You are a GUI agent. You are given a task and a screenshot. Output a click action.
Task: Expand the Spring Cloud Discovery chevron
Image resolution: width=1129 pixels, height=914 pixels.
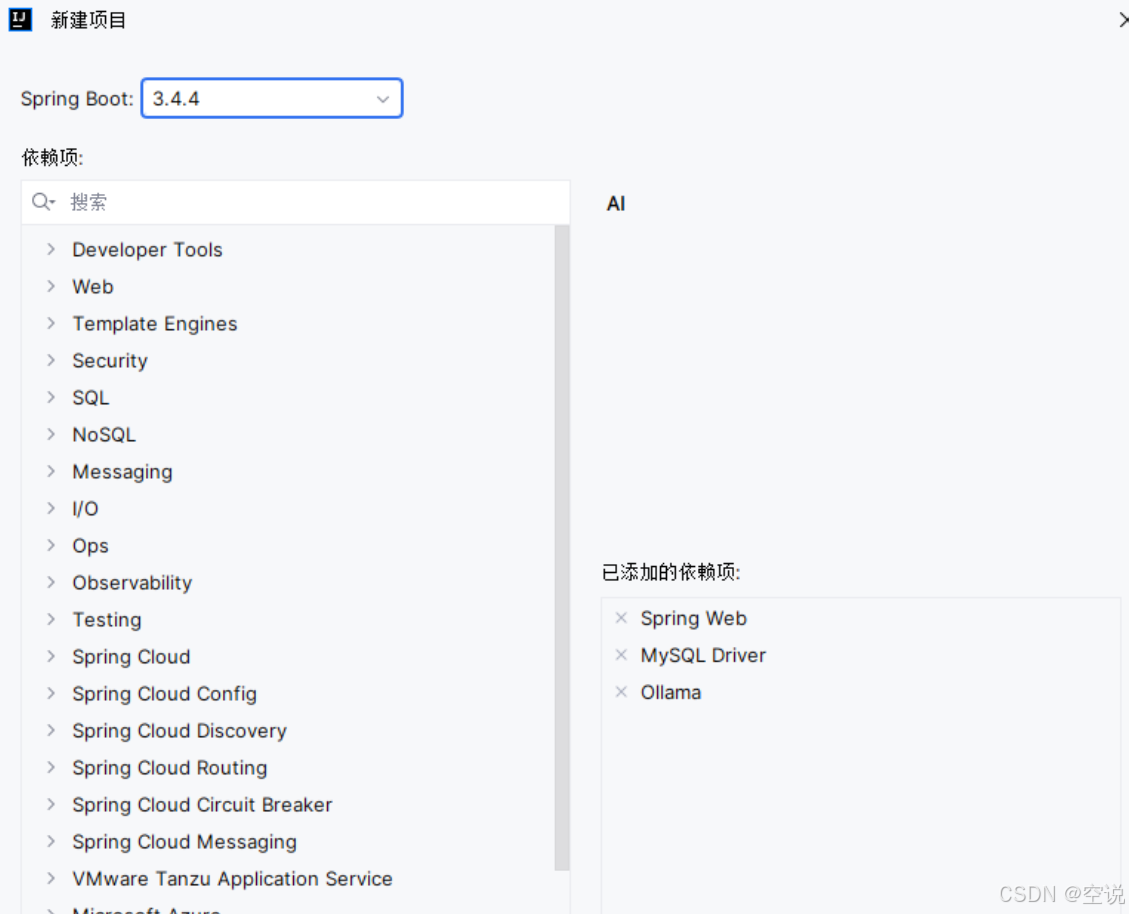coord(51,730)
